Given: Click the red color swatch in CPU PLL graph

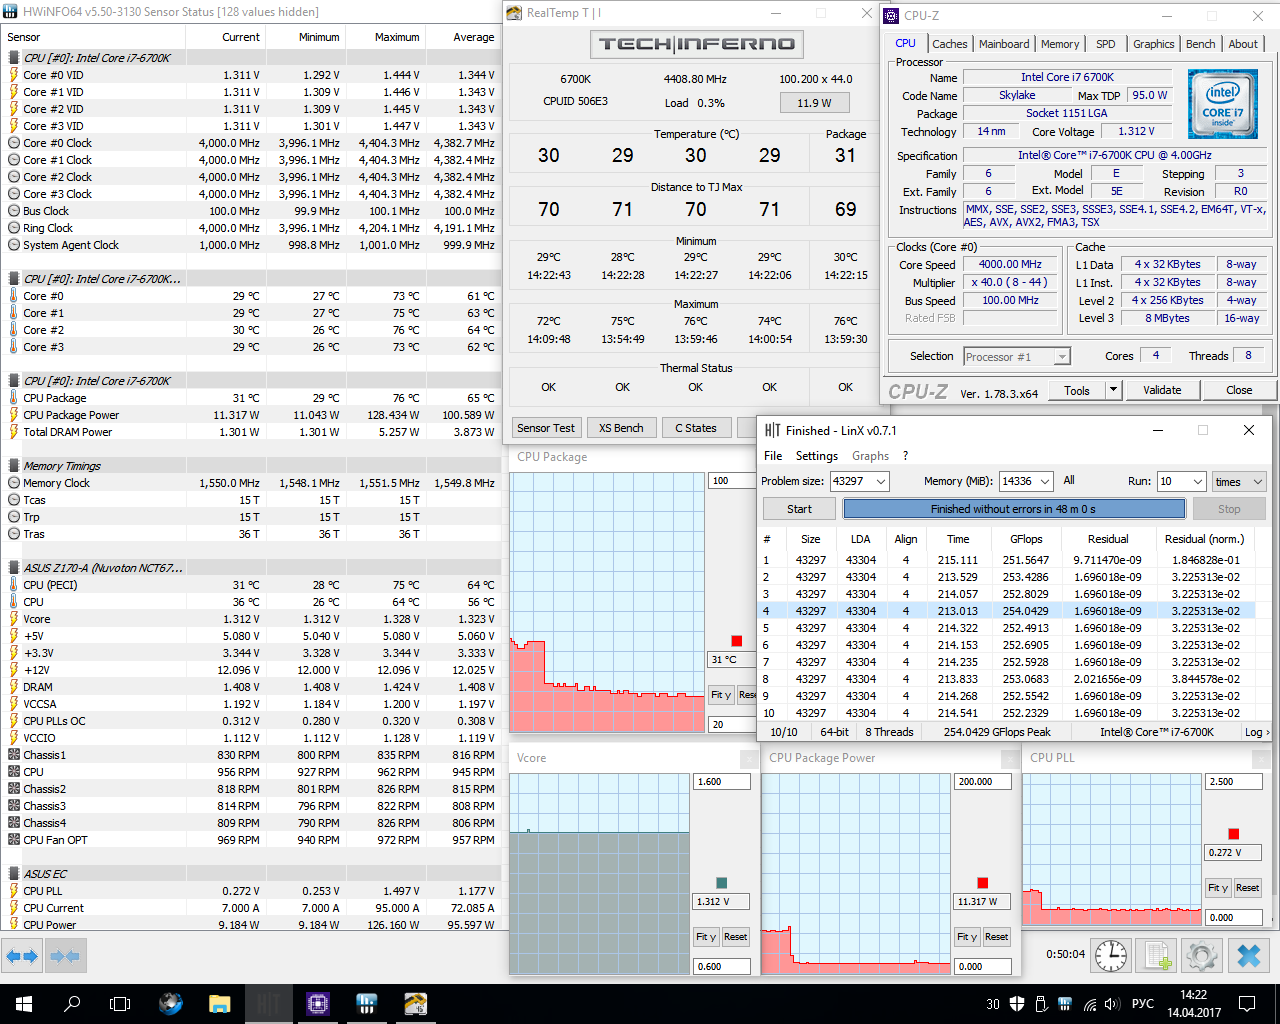Looking at the screenshot, I should 1234,834.
